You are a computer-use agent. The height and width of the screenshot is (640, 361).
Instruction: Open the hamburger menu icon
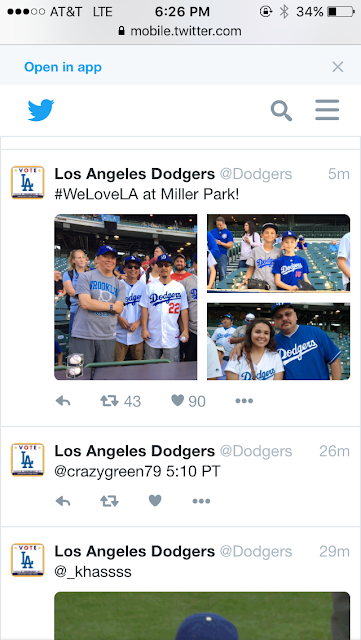(x=327, y=110)
